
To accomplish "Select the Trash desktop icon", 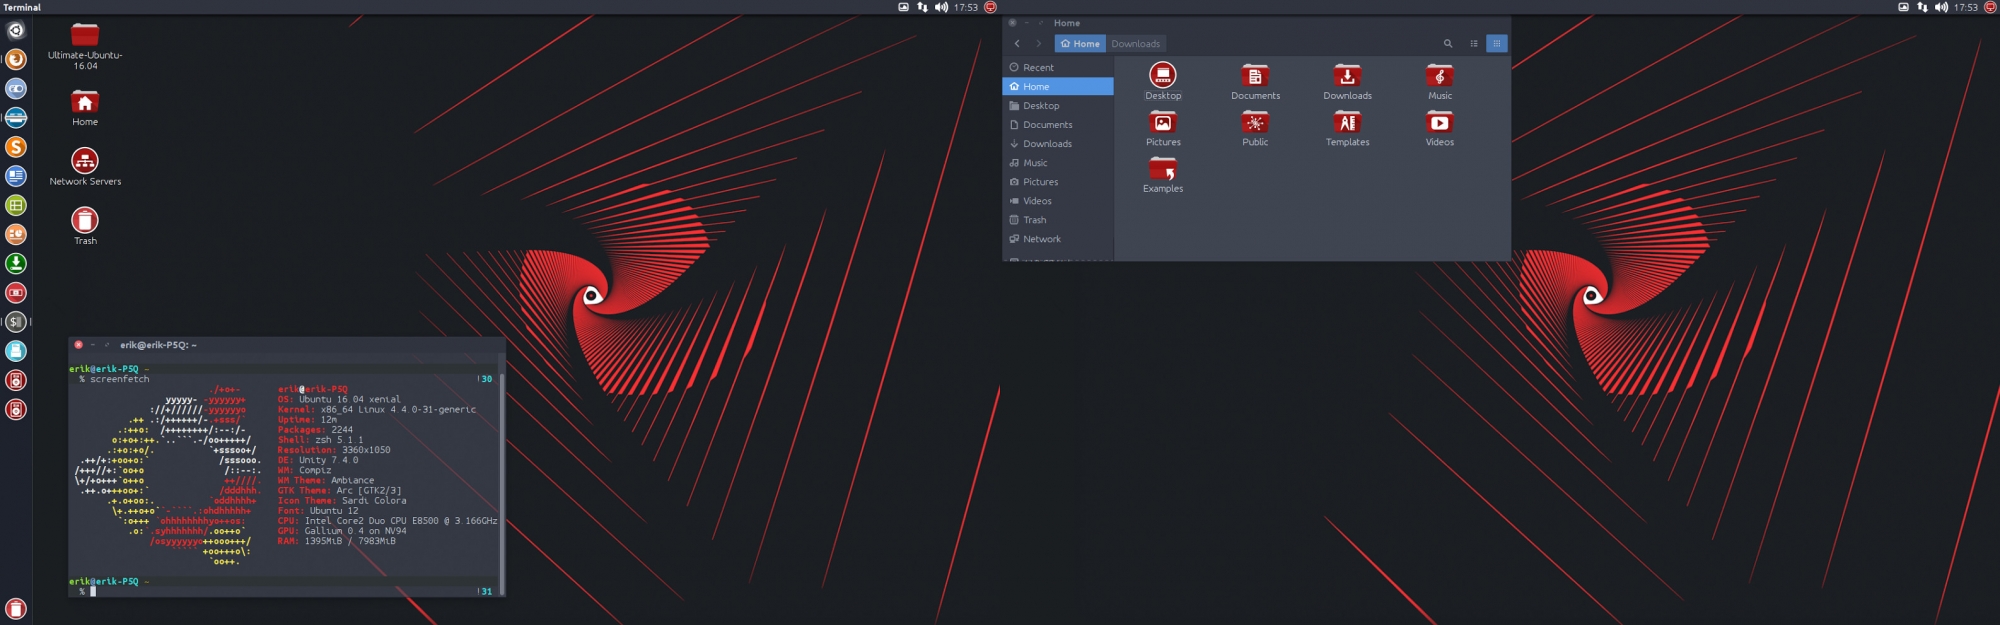I will (x=85, y=226).
